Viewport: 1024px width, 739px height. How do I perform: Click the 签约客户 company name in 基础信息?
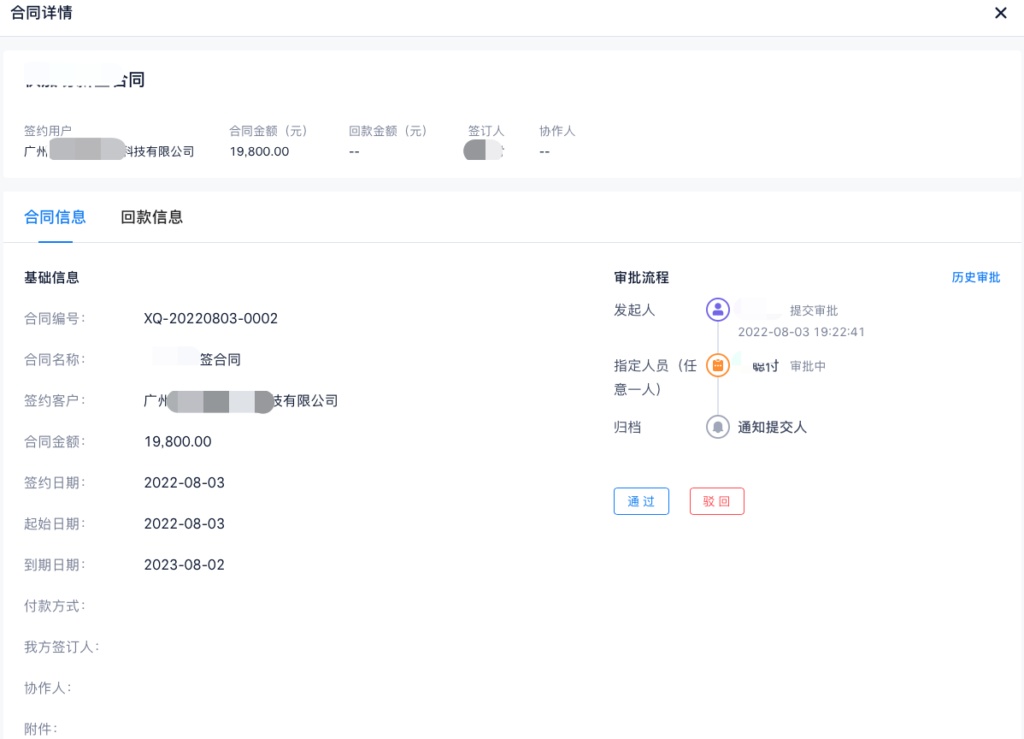241,401
